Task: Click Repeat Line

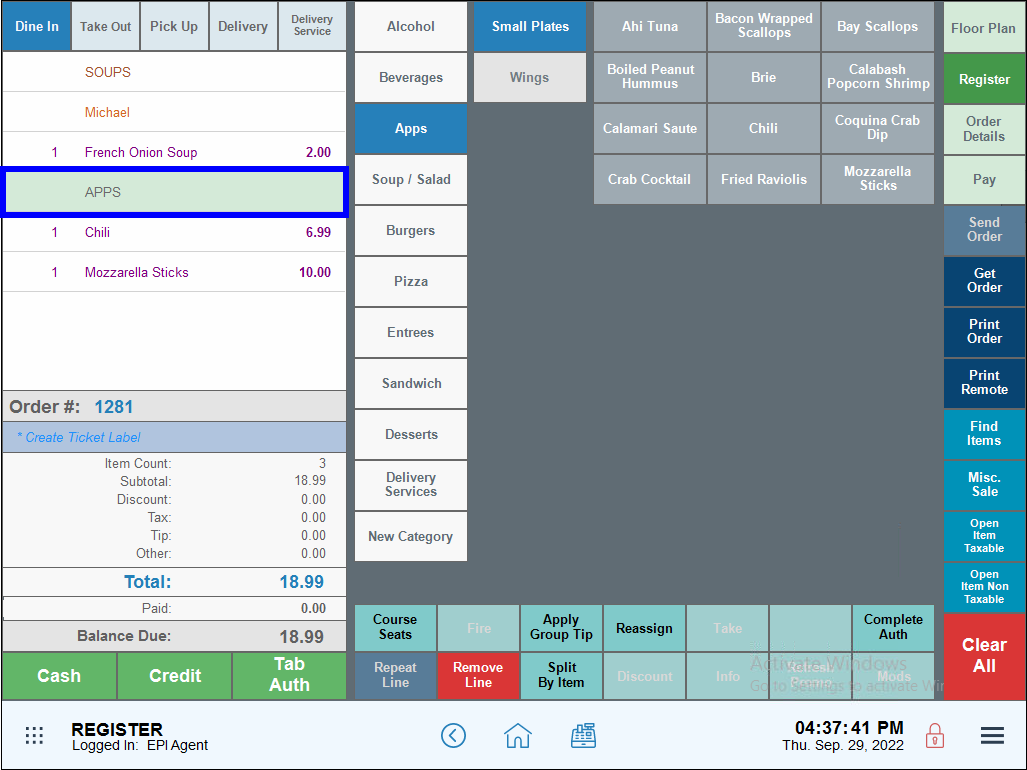Action: 395,676
